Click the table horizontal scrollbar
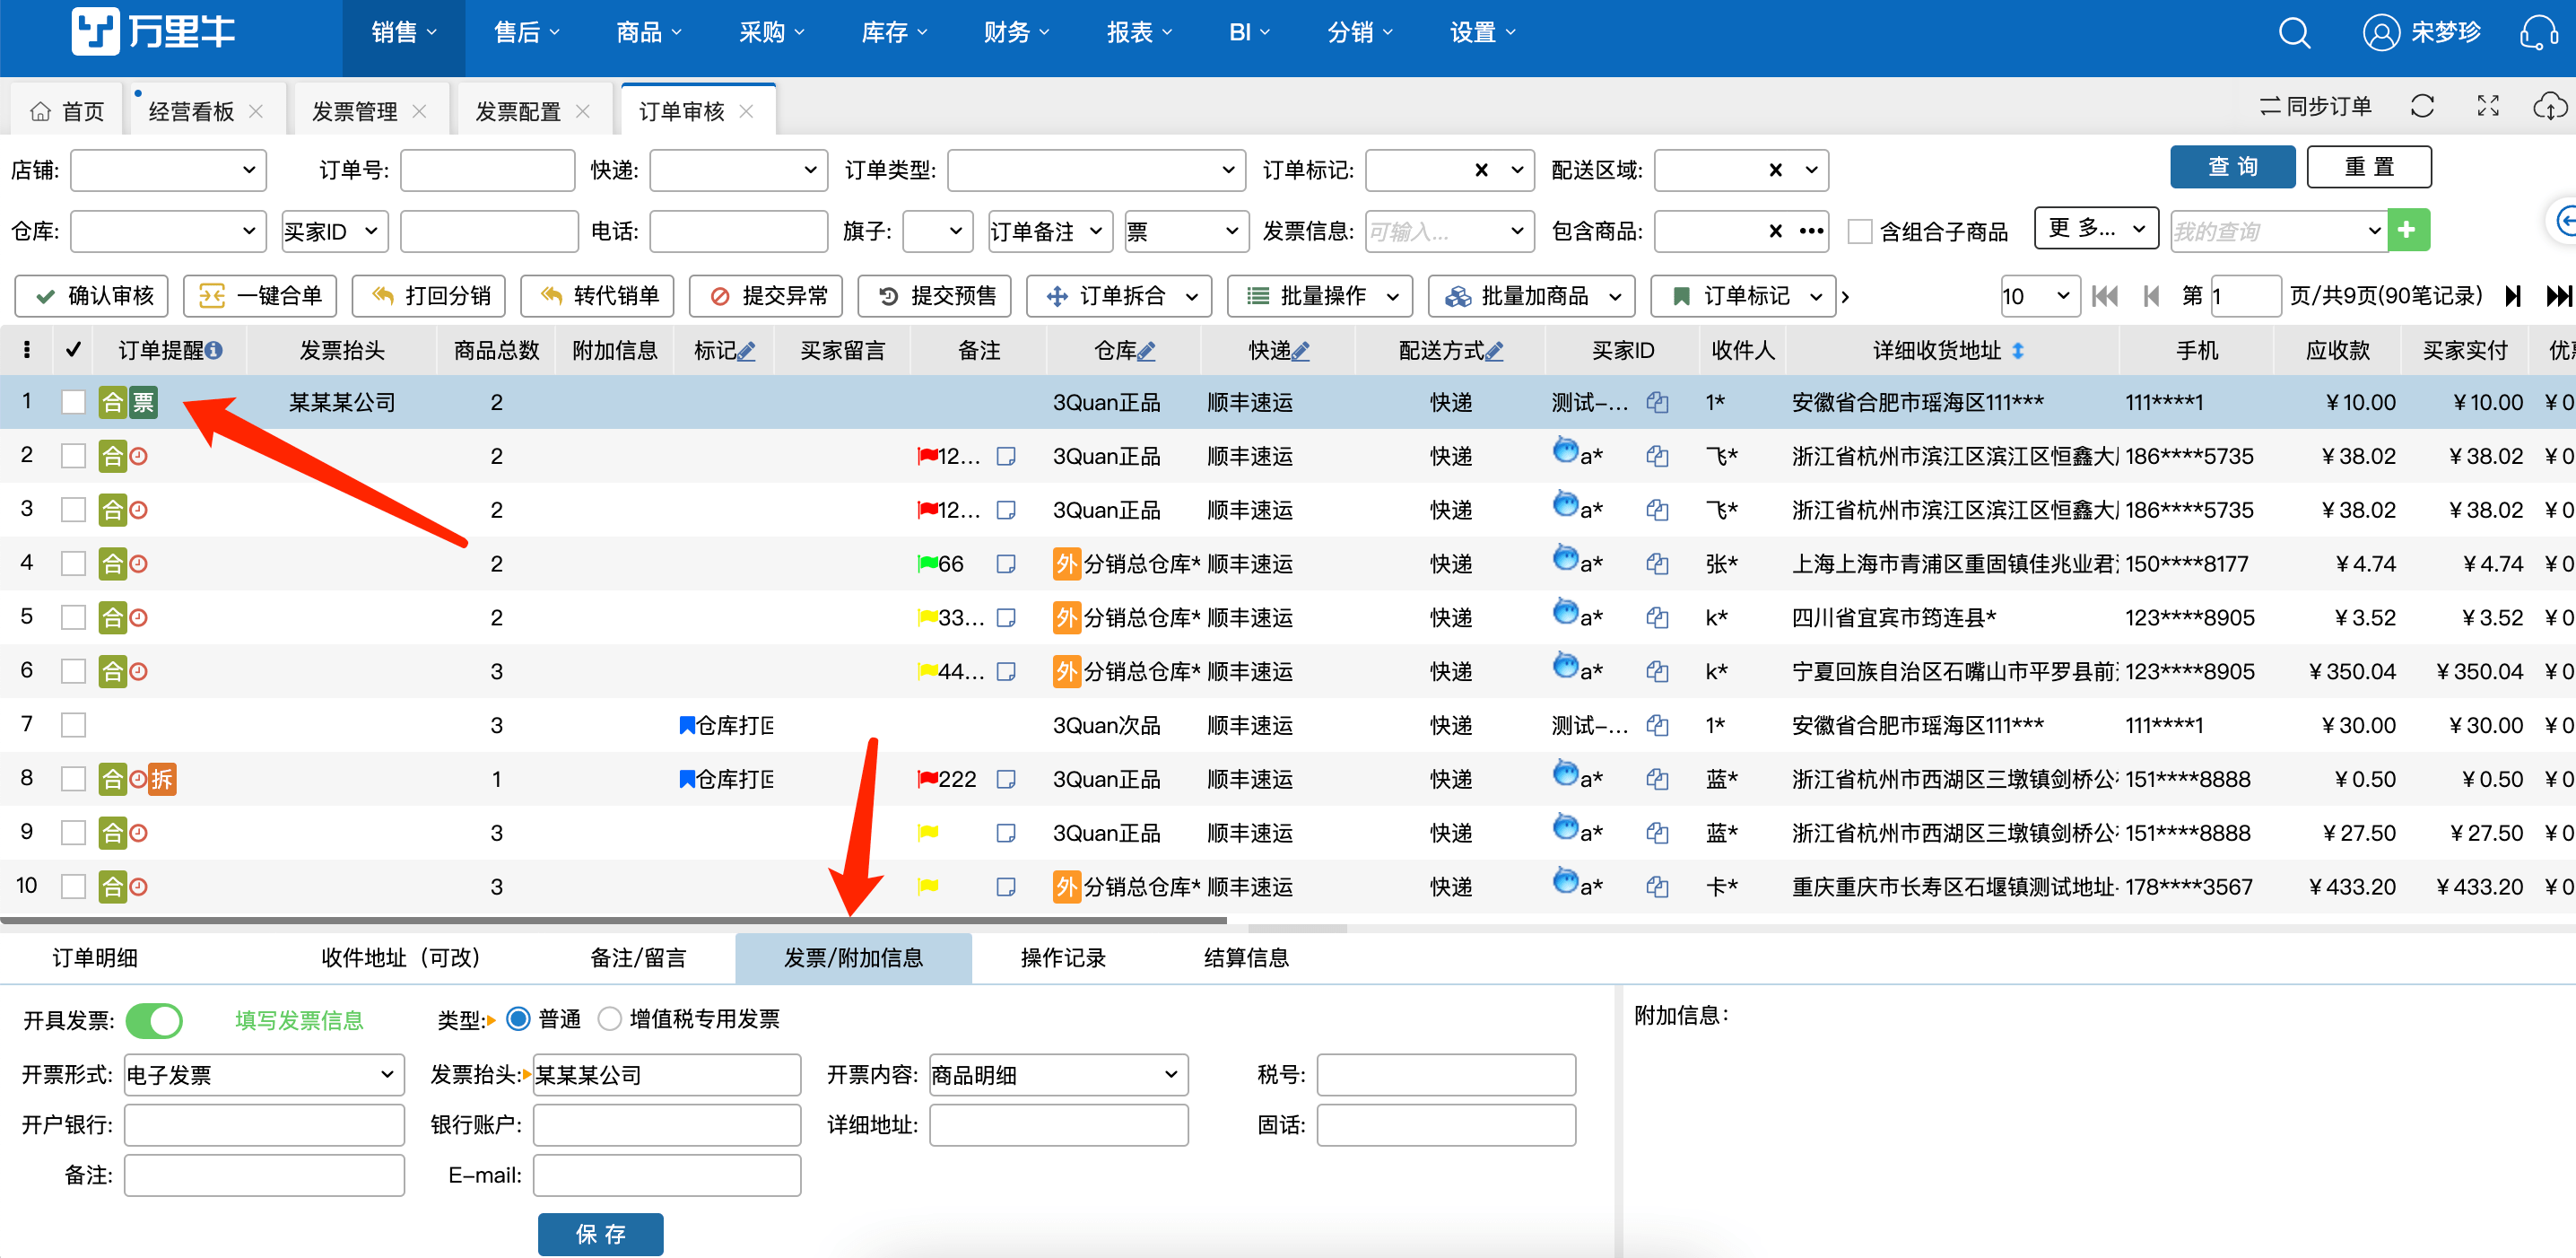 [613, 920]
